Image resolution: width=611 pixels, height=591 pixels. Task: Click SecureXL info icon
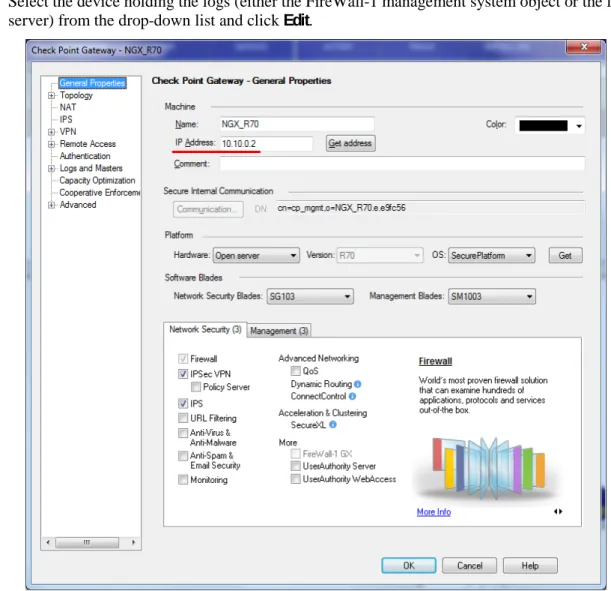(x=333, y=425)
